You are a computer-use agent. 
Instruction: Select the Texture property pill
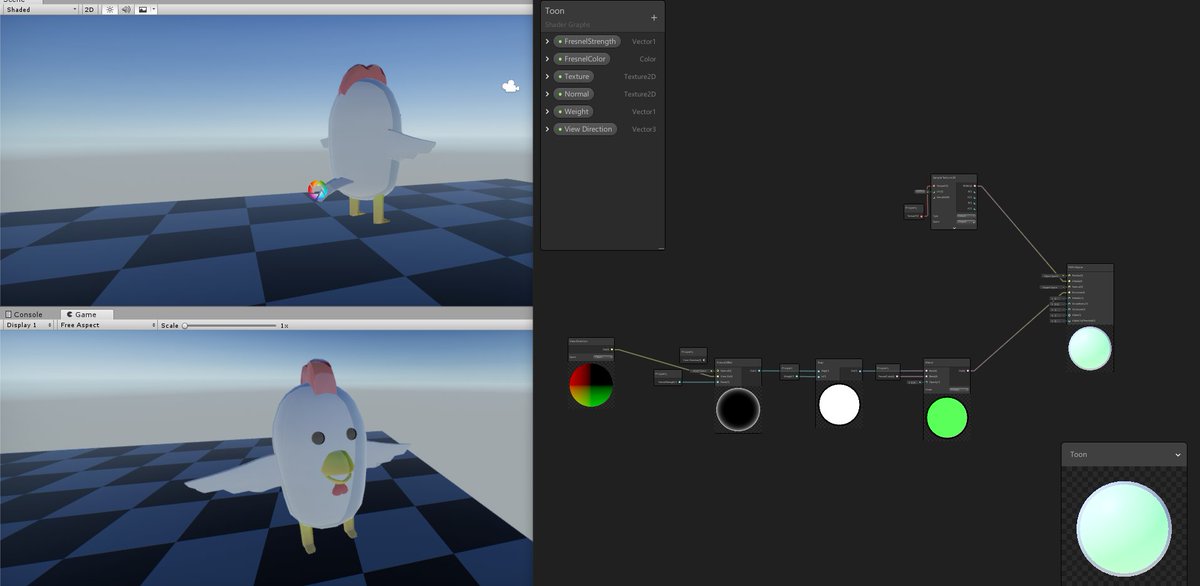click(574, 76)
